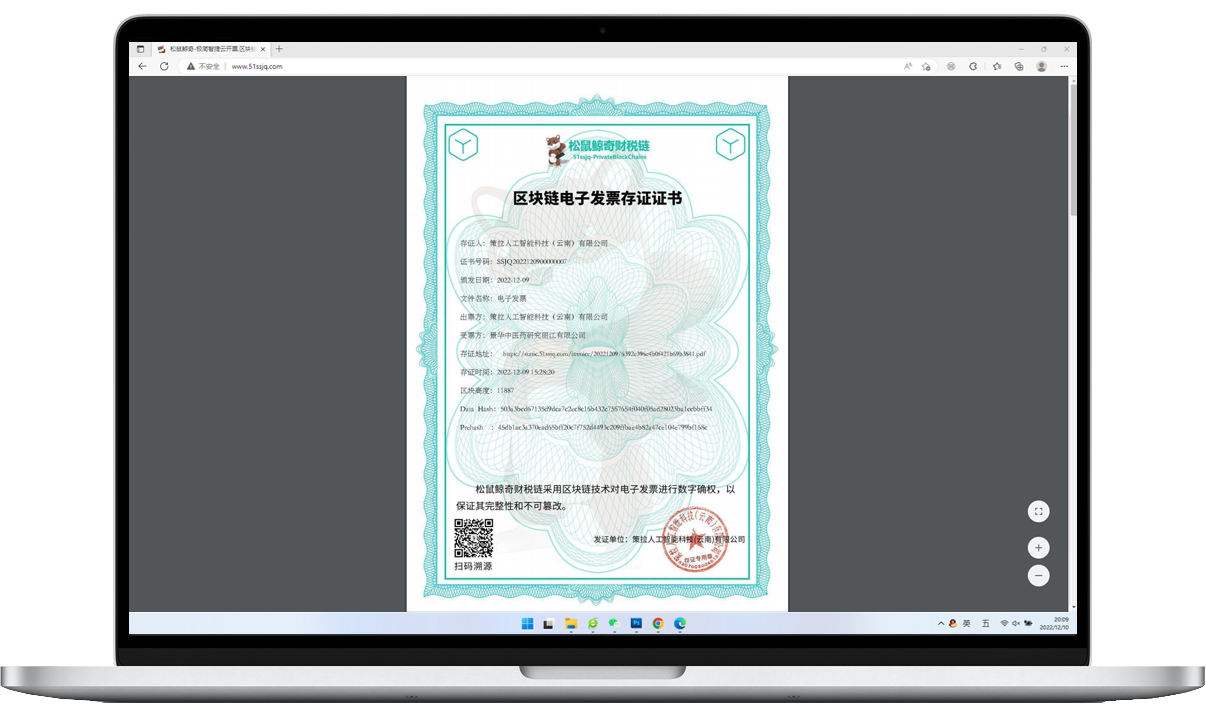Click the 颁发日期 value 2022-12-09
This screenshot has height=707, width=1206.
(513, 280)
